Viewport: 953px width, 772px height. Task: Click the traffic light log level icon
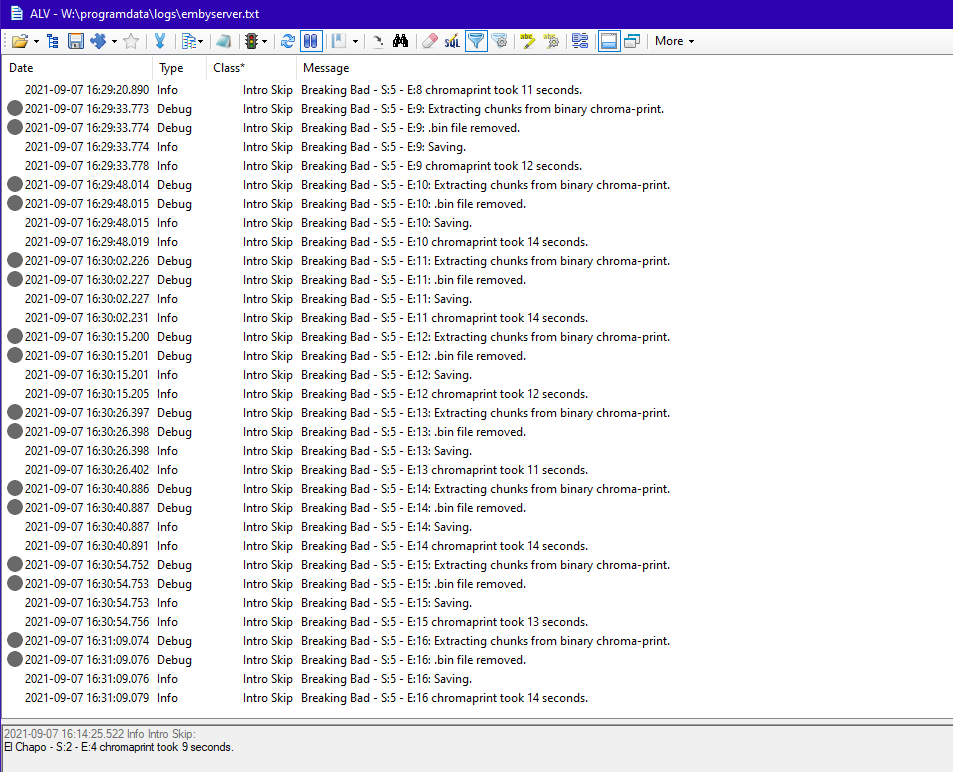click(x=251, y=41)
